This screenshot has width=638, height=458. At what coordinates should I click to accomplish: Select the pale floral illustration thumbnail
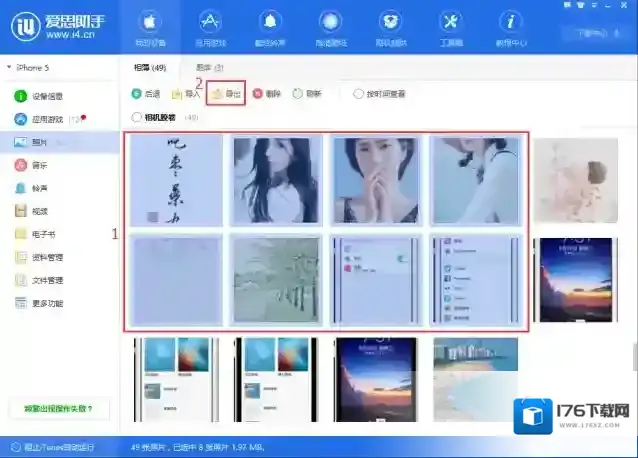pyautogui.click(x=576, y=181)
